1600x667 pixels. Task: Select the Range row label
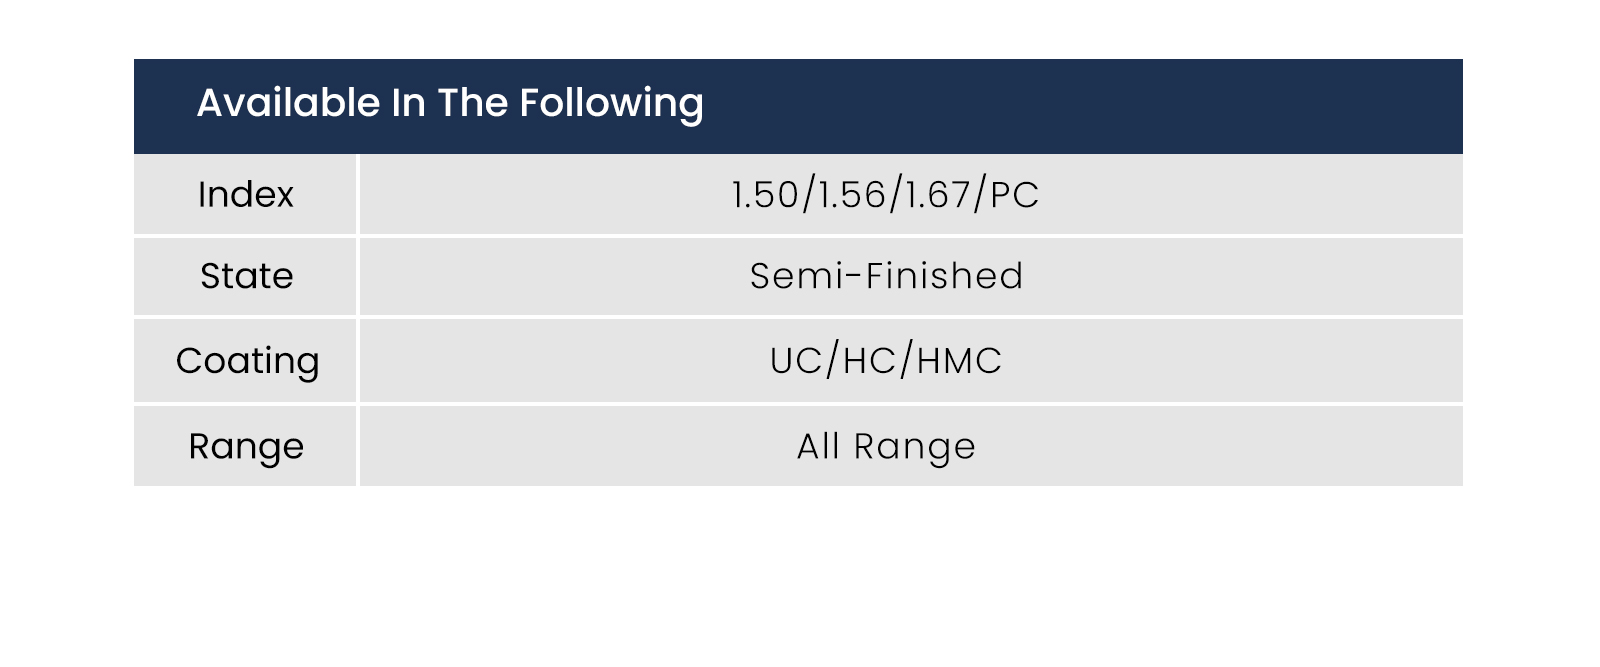[x=246, y=447]
